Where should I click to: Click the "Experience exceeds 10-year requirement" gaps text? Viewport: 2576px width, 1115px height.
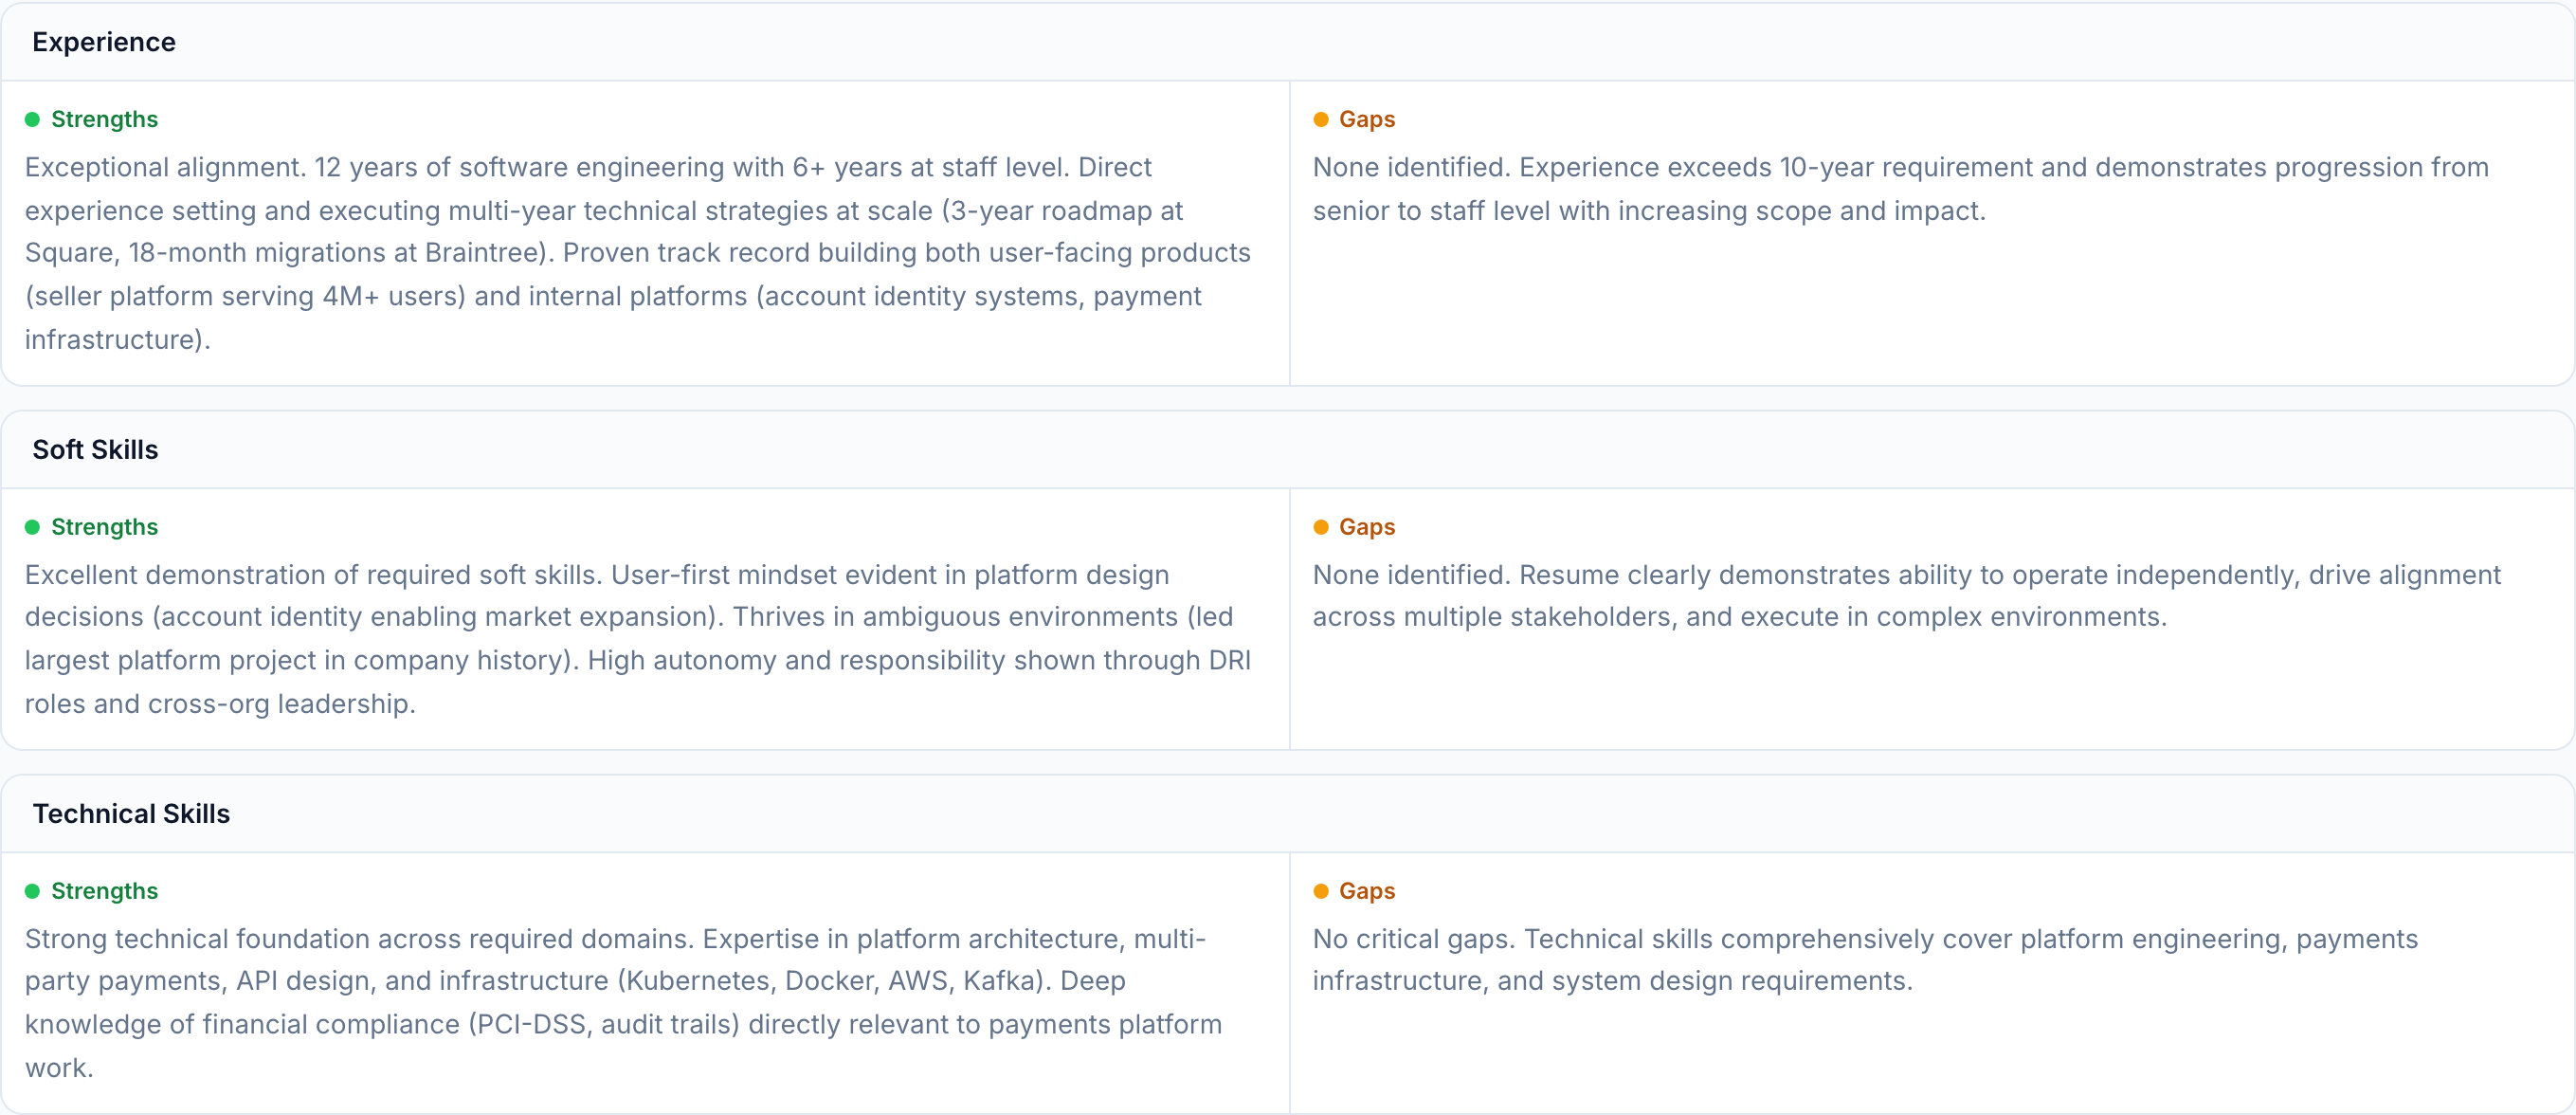[1900, 189]
